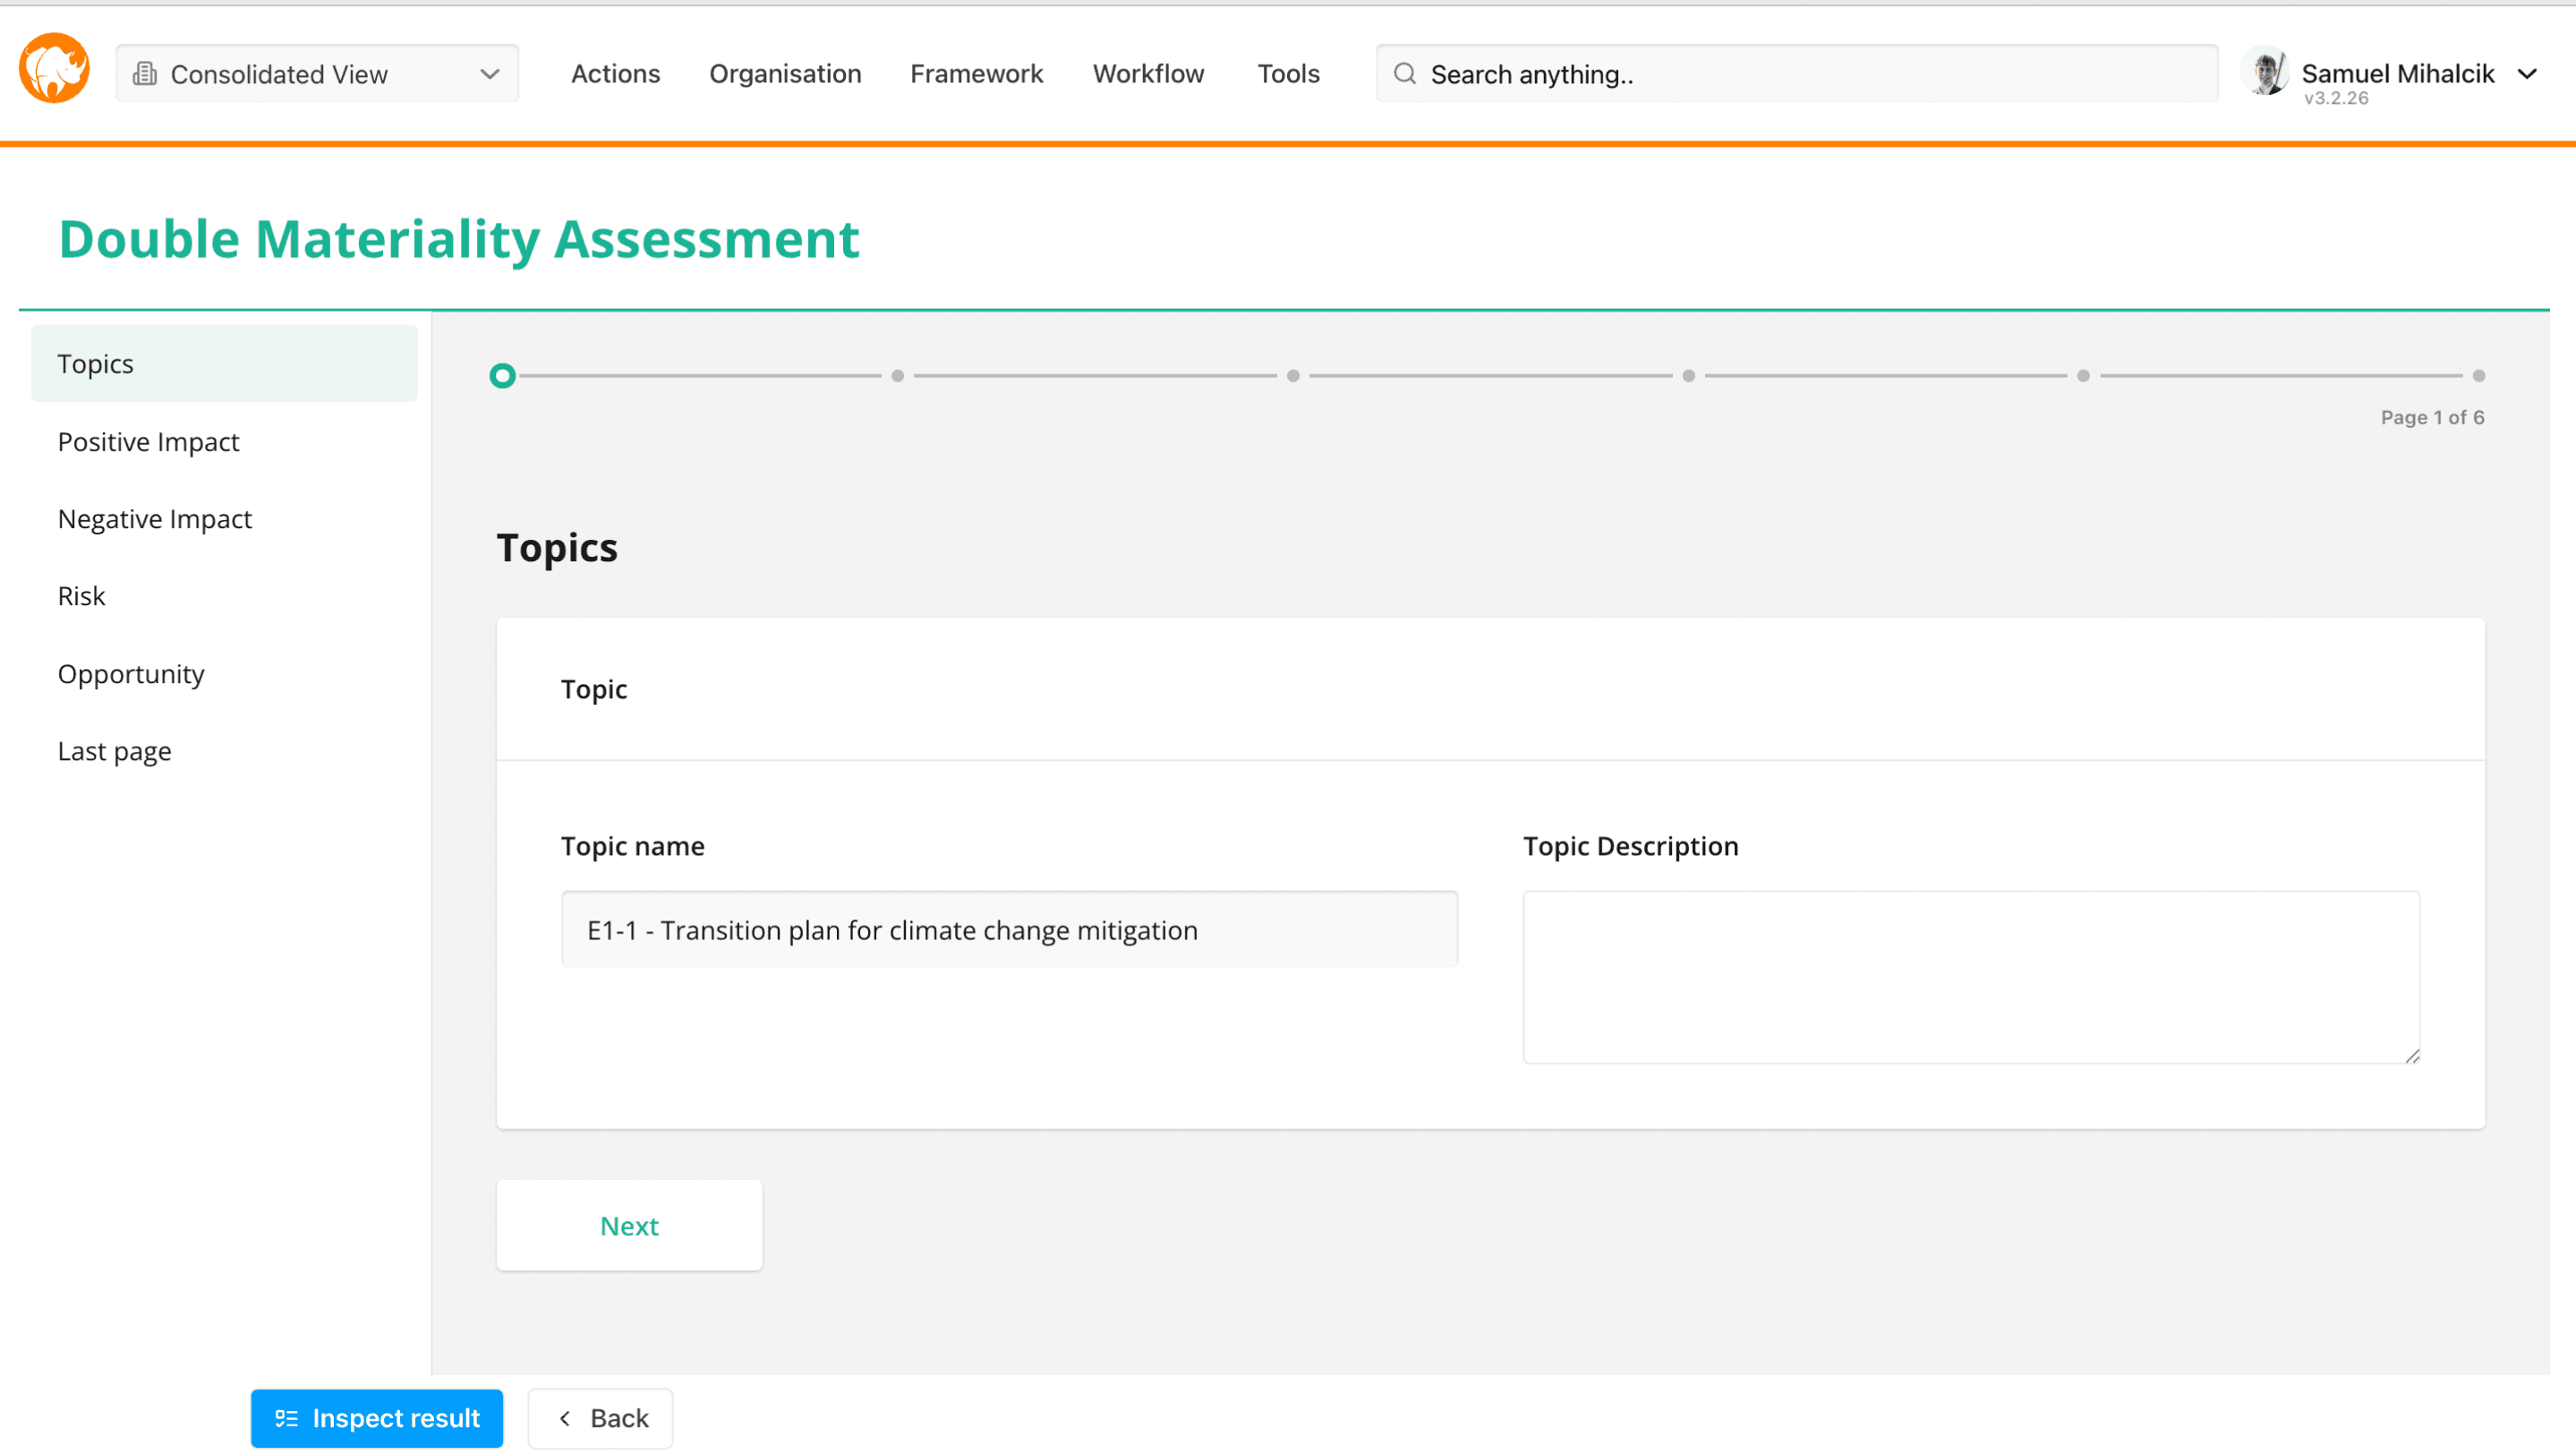Open the Consolidated View dropdown
Image resolution: width=2576 pixels, height=1454 pixels.
pos(316,74)
